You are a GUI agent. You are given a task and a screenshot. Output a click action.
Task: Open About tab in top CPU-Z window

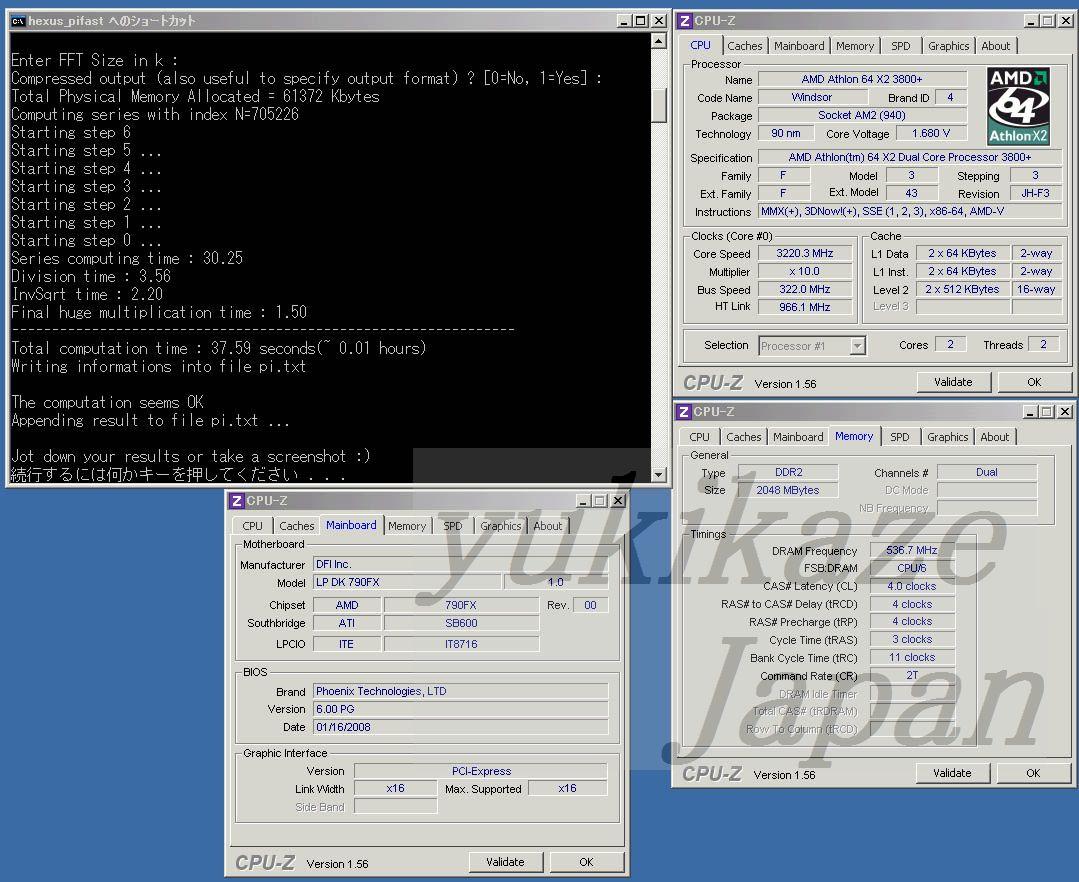point(996,46)
